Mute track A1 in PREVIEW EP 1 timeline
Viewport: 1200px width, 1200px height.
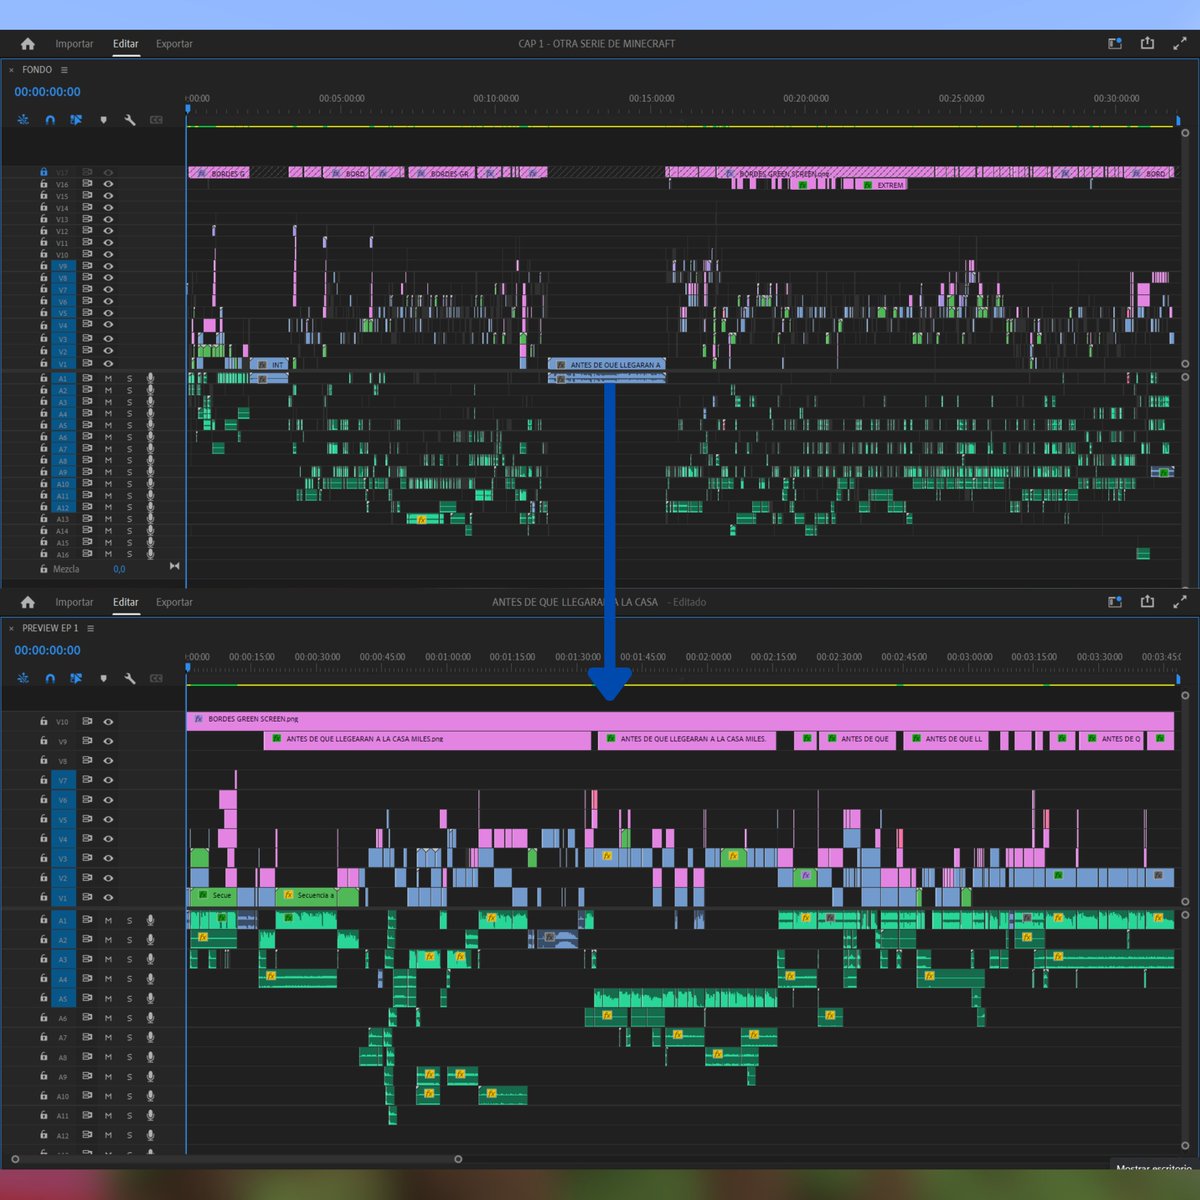(108, 920)
